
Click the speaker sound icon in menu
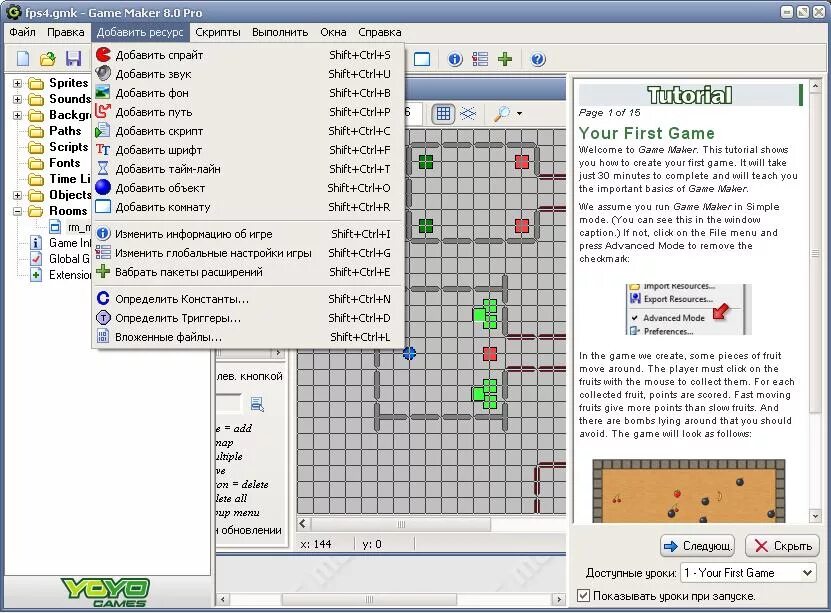click(x=103, y=74)
